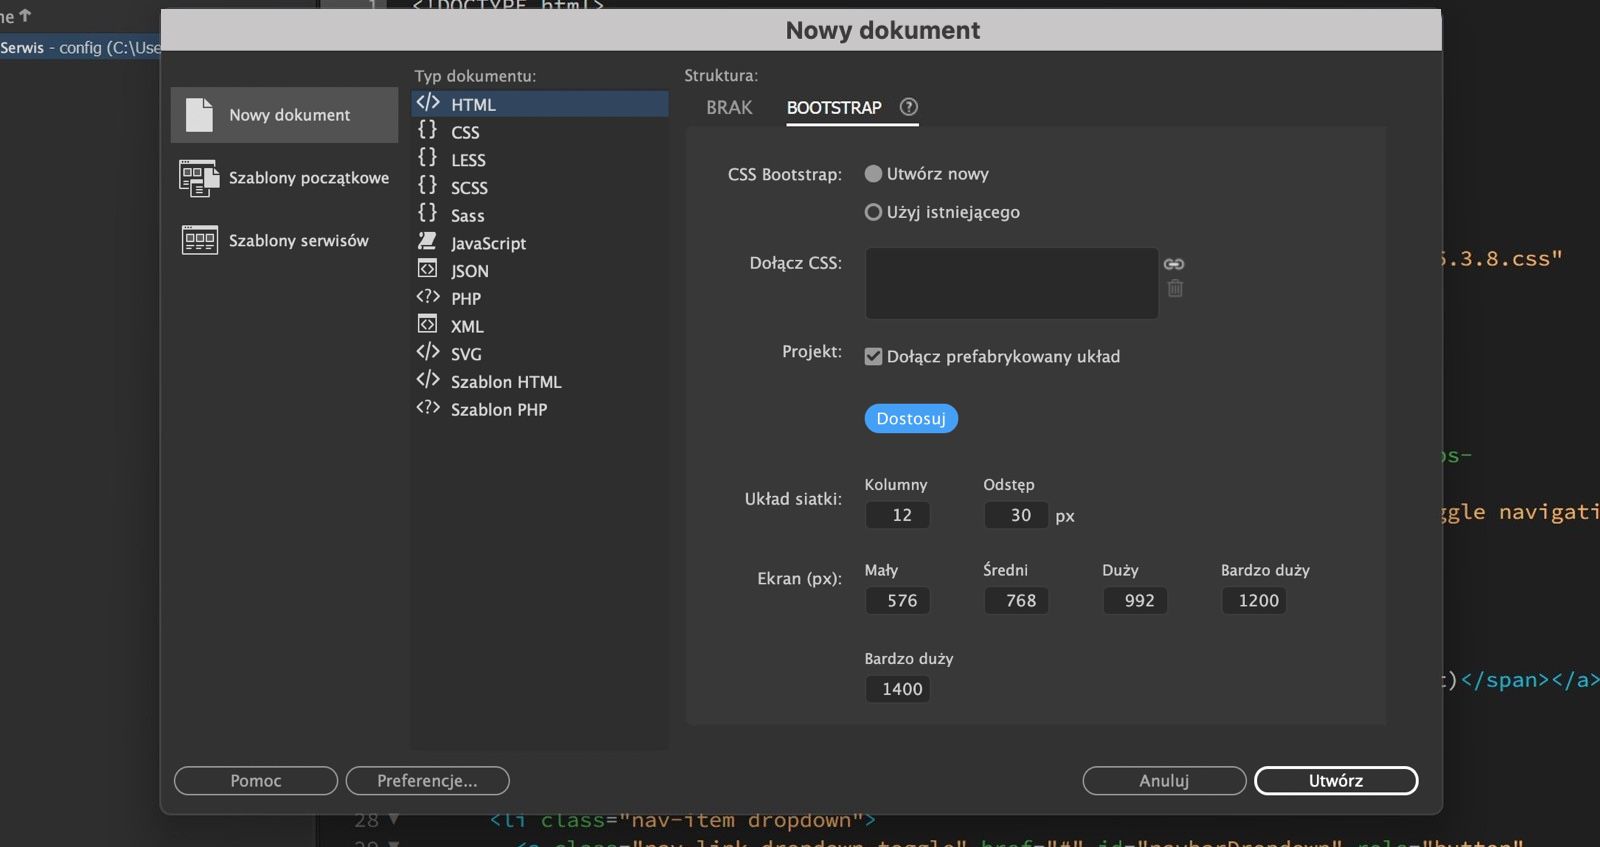Click the Utwórz button

click(1336, 781)
